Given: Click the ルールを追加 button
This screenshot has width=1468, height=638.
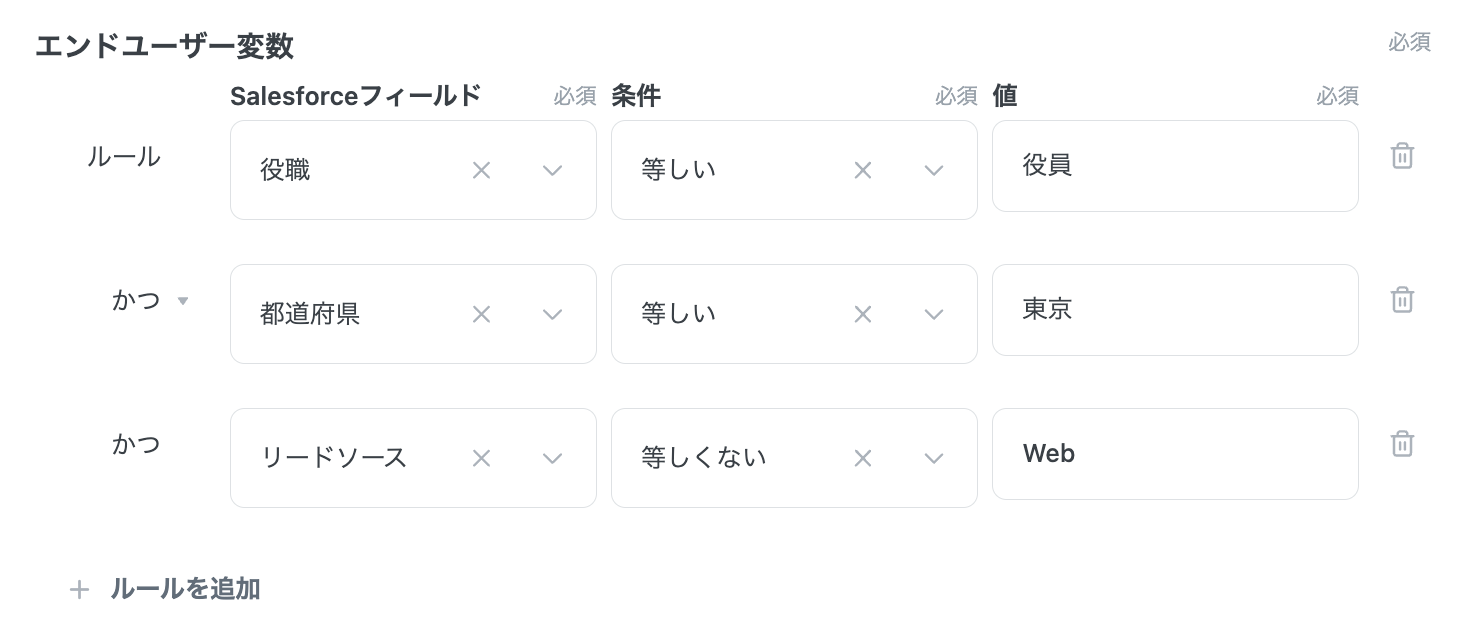Looking at the screenshot, I should tap(185, 589).
